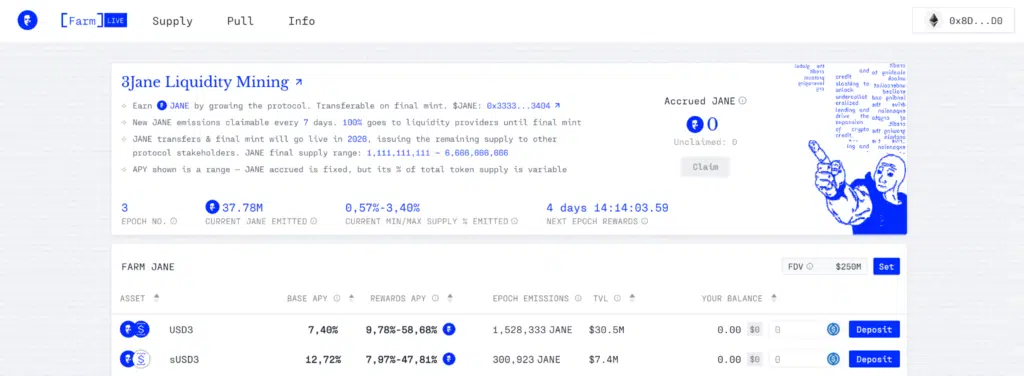Click the 3Jane logo in the header
The height and width of the screenshot is (376, 1024).
coord(27,21)
